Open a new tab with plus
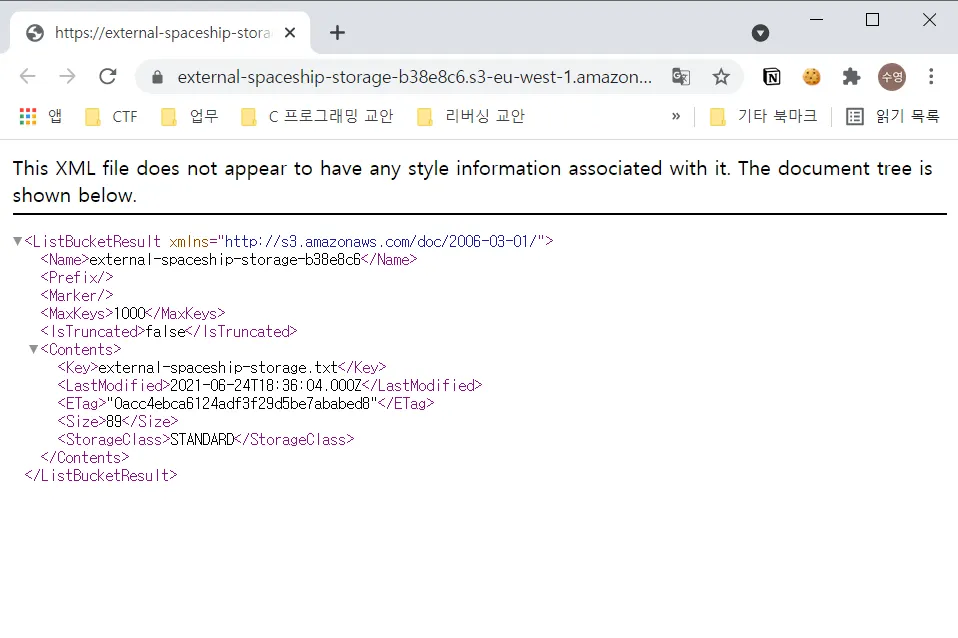The width and height of the screenshot is (958, 638). pos(337,32)
